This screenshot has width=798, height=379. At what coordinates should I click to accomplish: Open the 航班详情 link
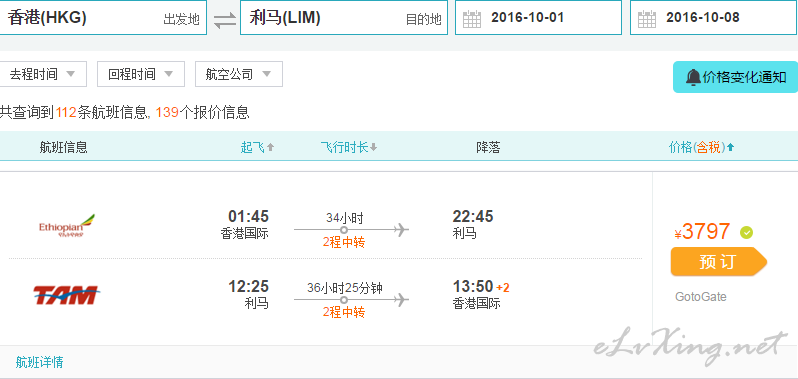pyautogui.click(x=39, y=362)
